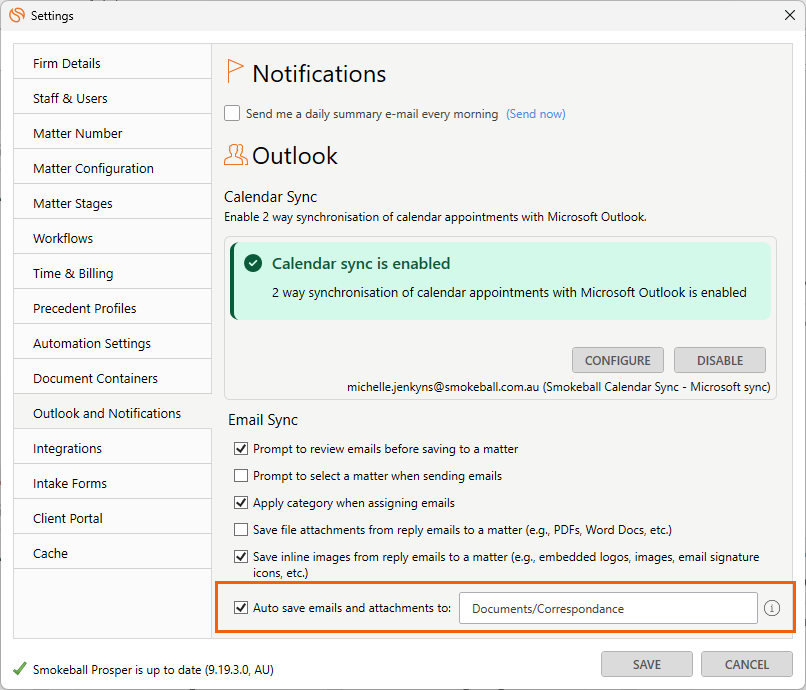The image size is (806, 690).
Task: Click the green up-to-date checkmark icon
Action: coord(20,669)
